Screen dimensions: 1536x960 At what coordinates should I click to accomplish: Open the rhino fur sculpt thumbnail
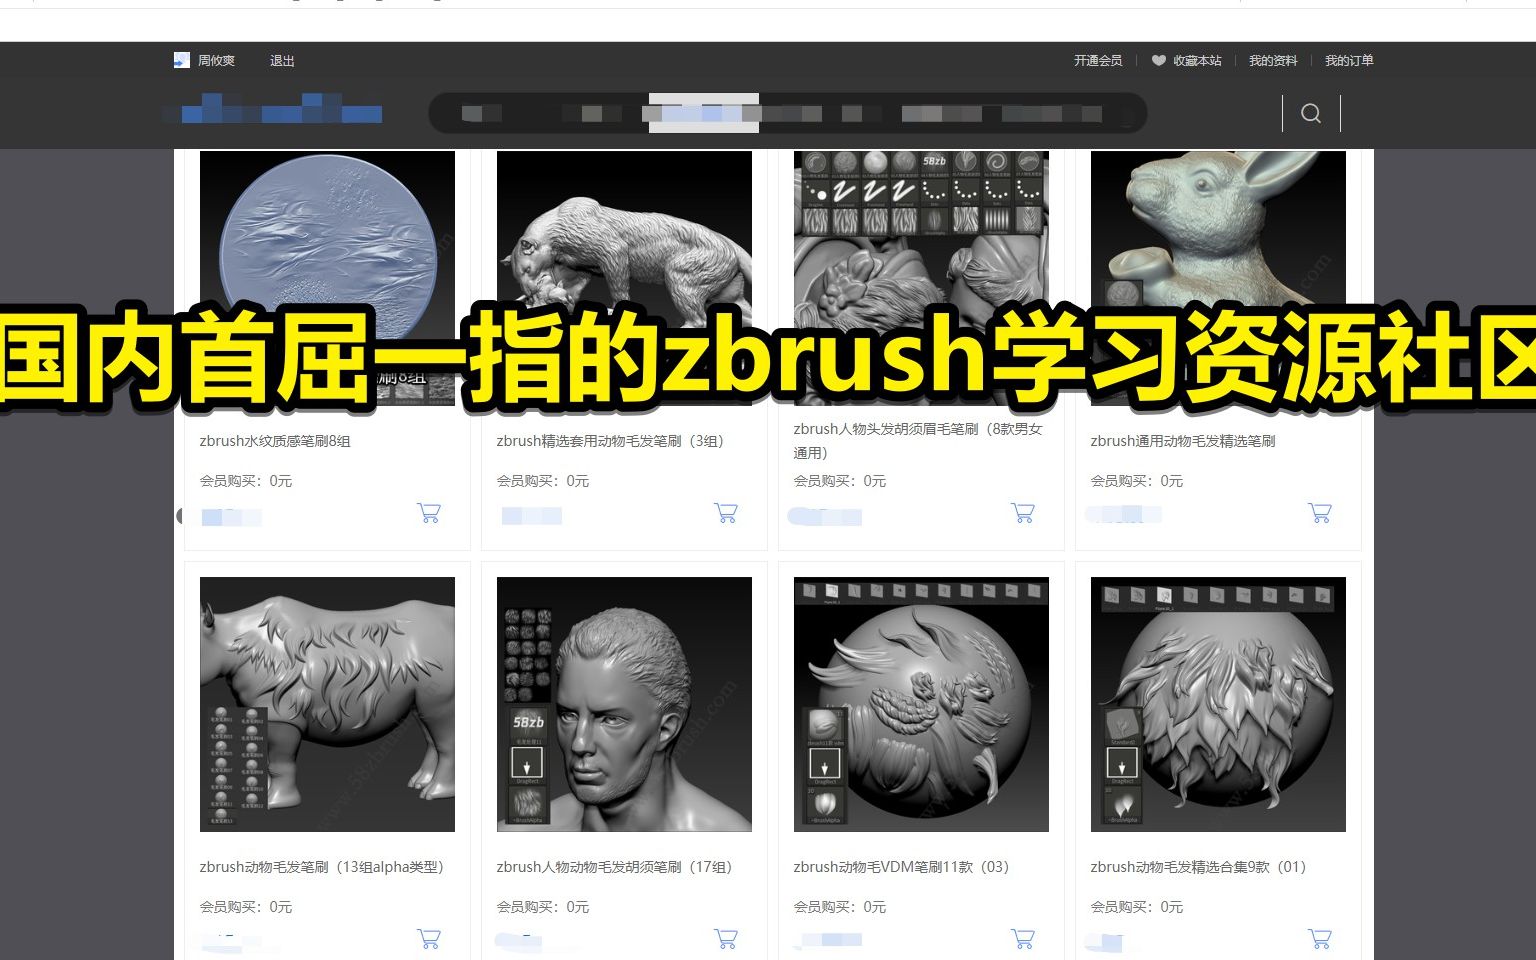327,704
